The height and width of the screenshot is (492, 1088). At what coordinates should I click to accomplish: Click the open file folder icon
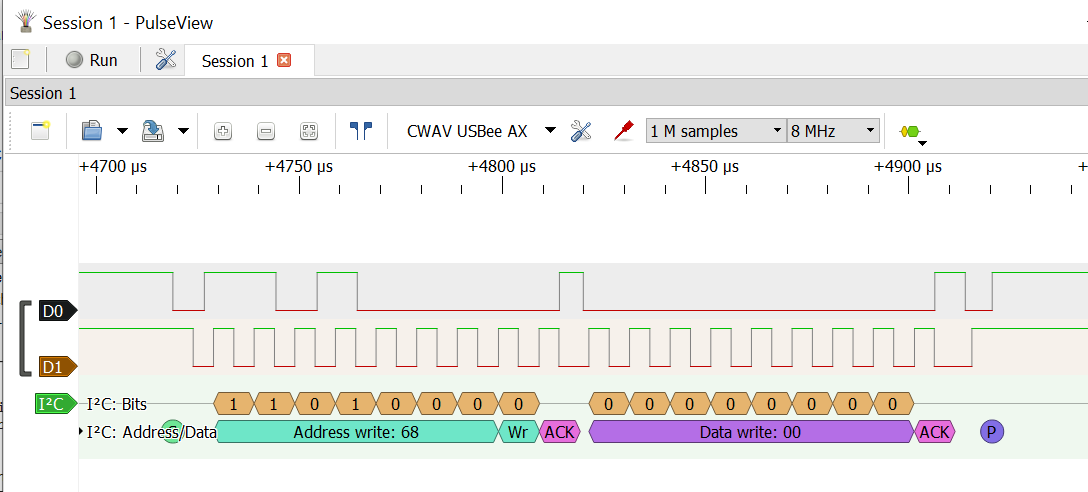tap(92, 130)
